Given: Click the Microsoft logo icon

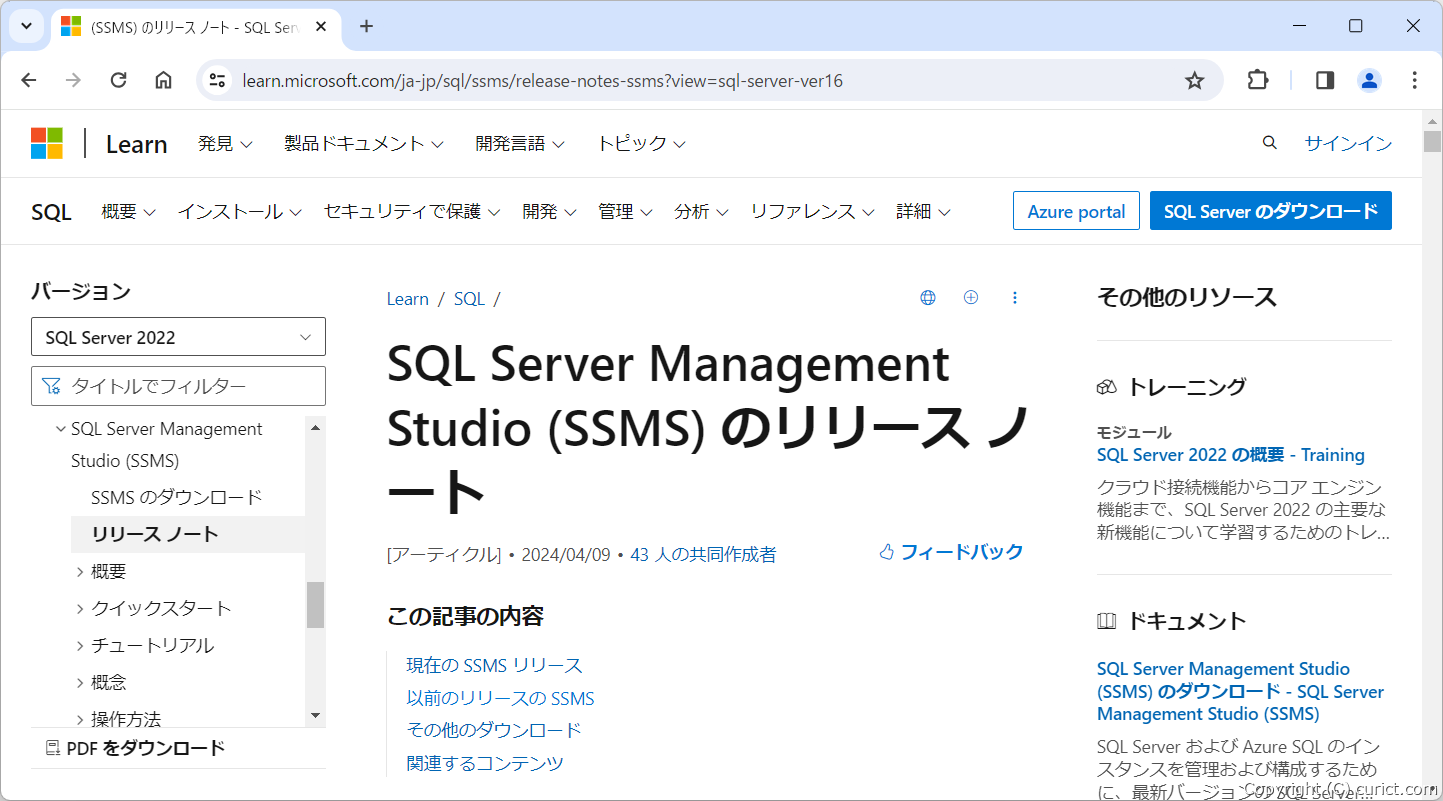Looking at the screenshot, I should tap(46, 142).
